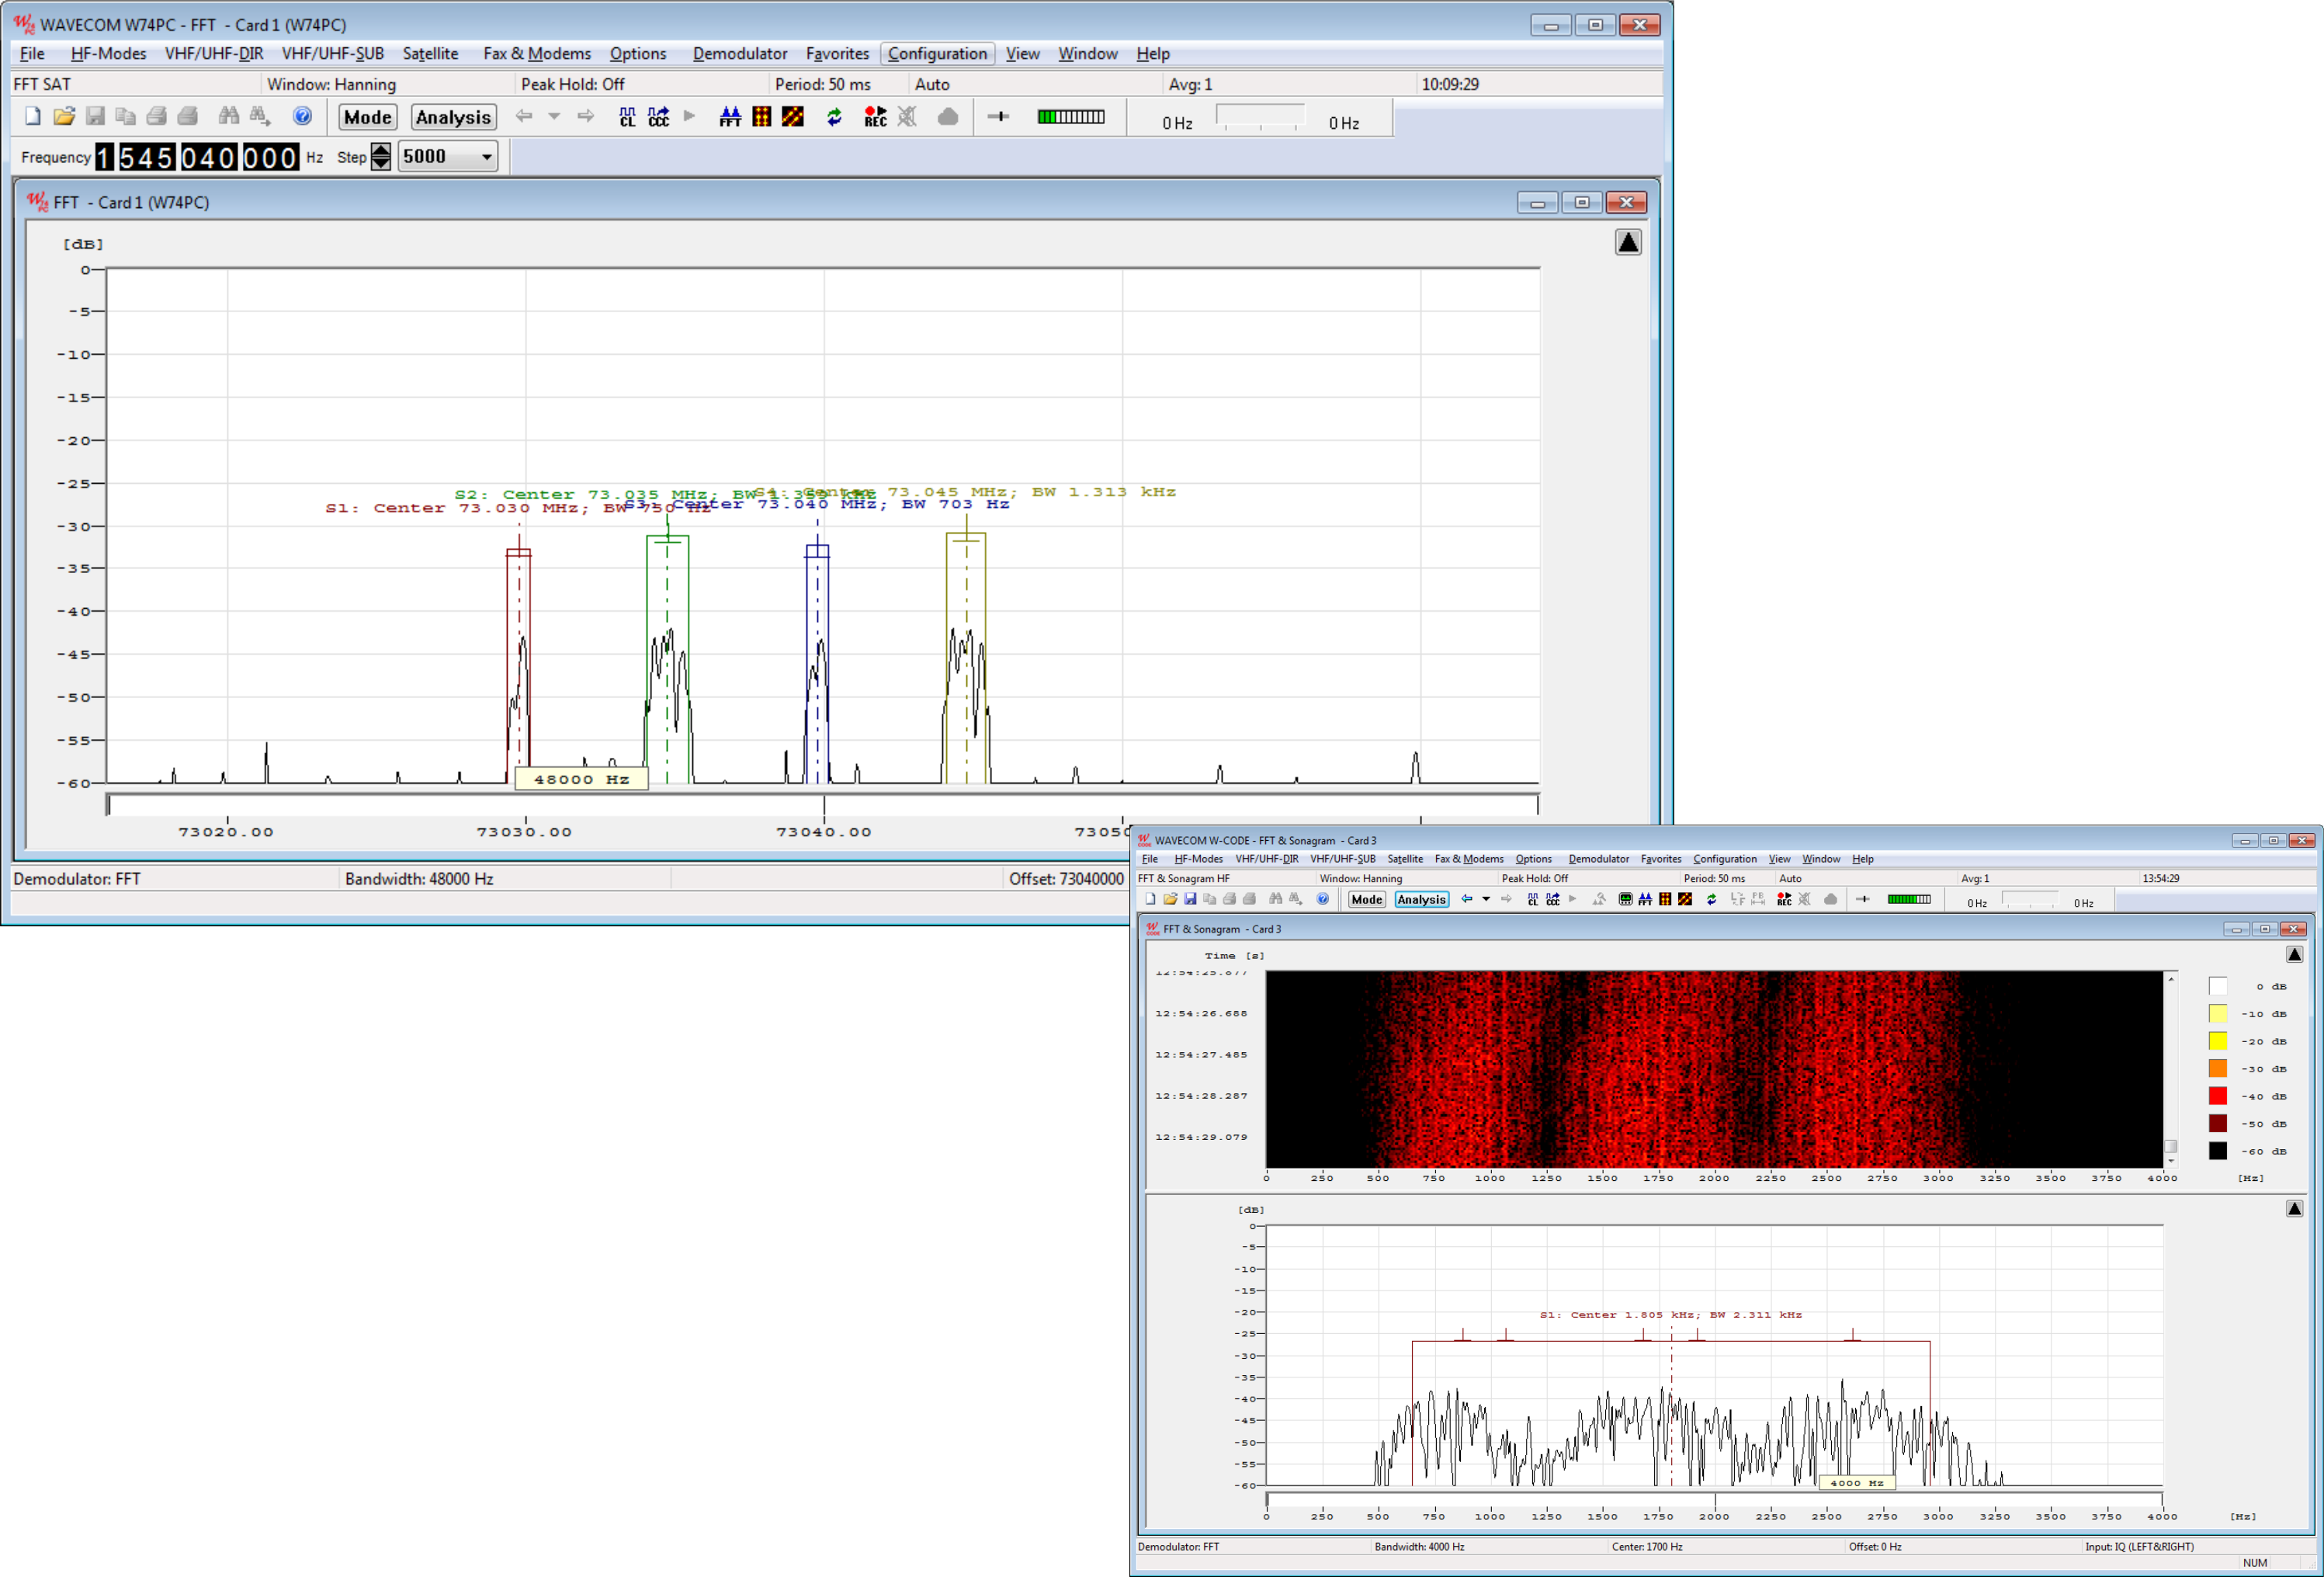Click play triangle icon in W74PC toolbar
The width and height of the screenshot is (2324, 1577).
click(x=689, y=116)
